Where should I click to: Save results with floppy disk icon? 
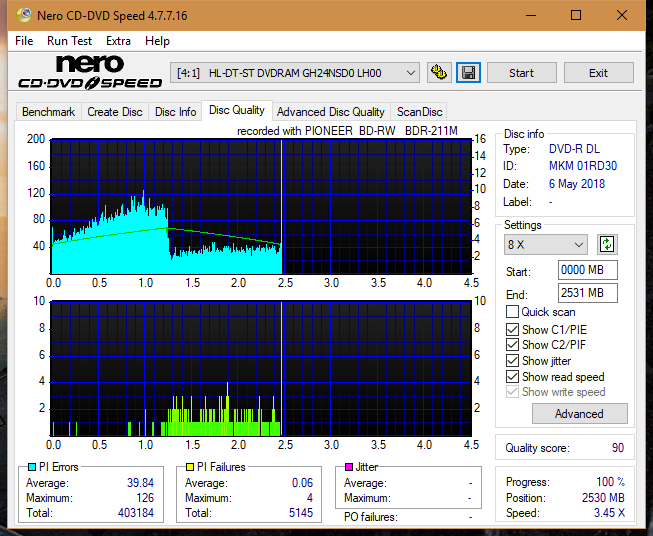(469, 73)
